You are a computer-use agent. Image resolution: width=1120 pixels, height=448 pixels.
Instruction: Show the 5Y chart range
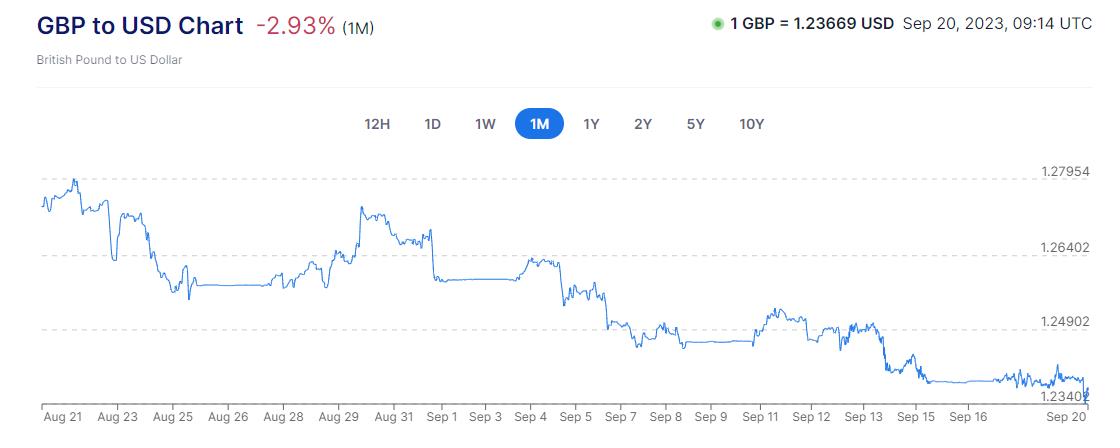pyautogui.click(x=696, y=124)
